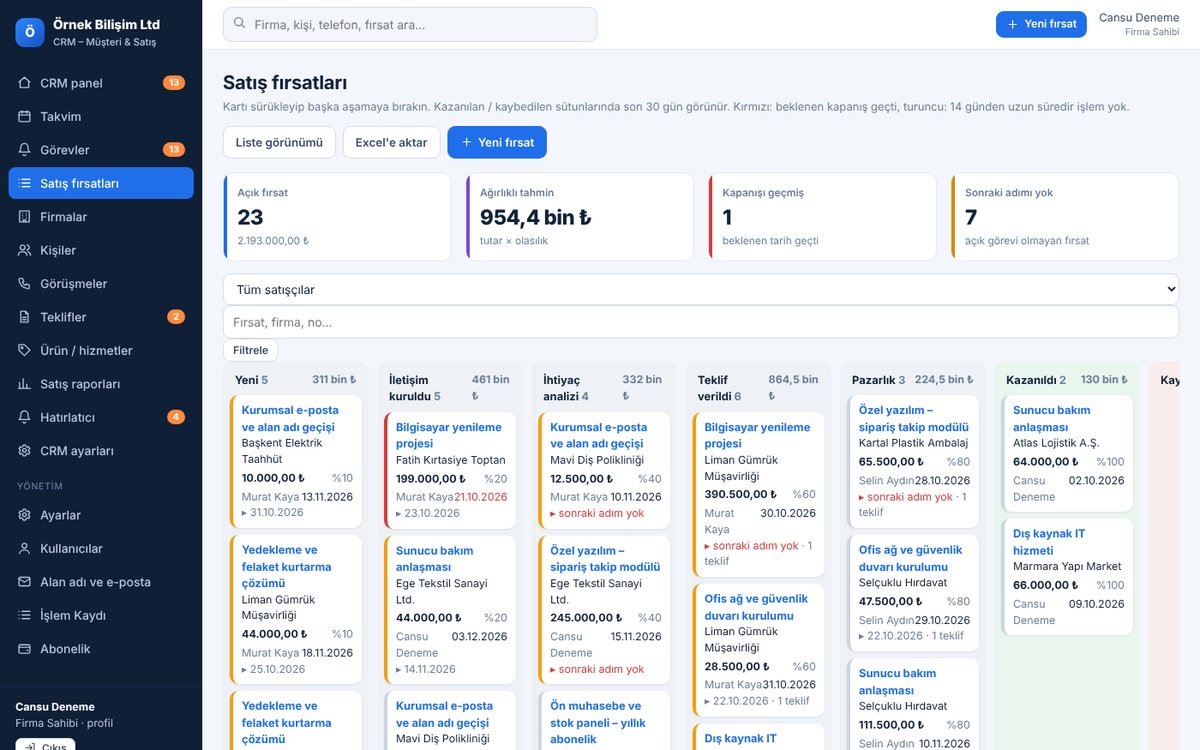Click the Ayarlar gear icon under Yönetim
Screen dimensions: 1200x750
pos(25,515)
